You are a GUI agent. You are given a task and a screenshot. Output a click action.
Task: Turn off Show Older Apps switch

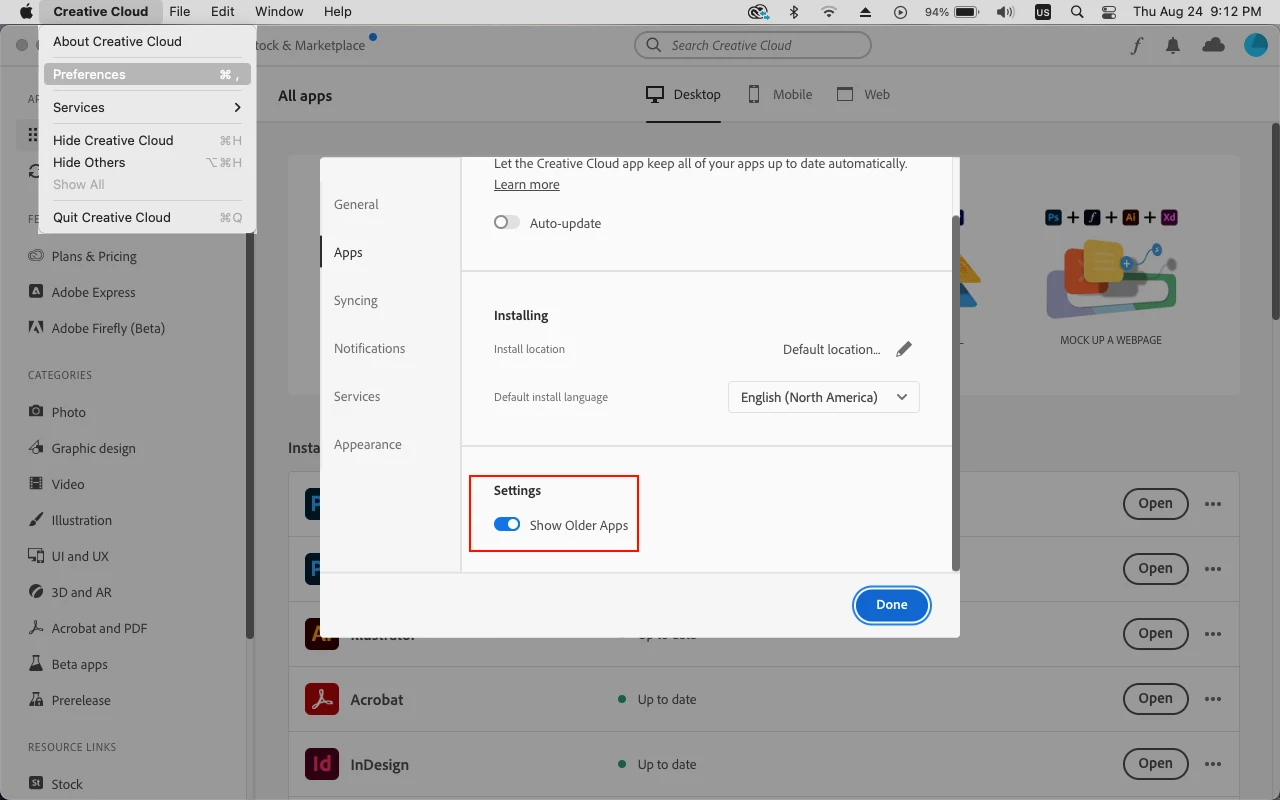click(507, 525)
